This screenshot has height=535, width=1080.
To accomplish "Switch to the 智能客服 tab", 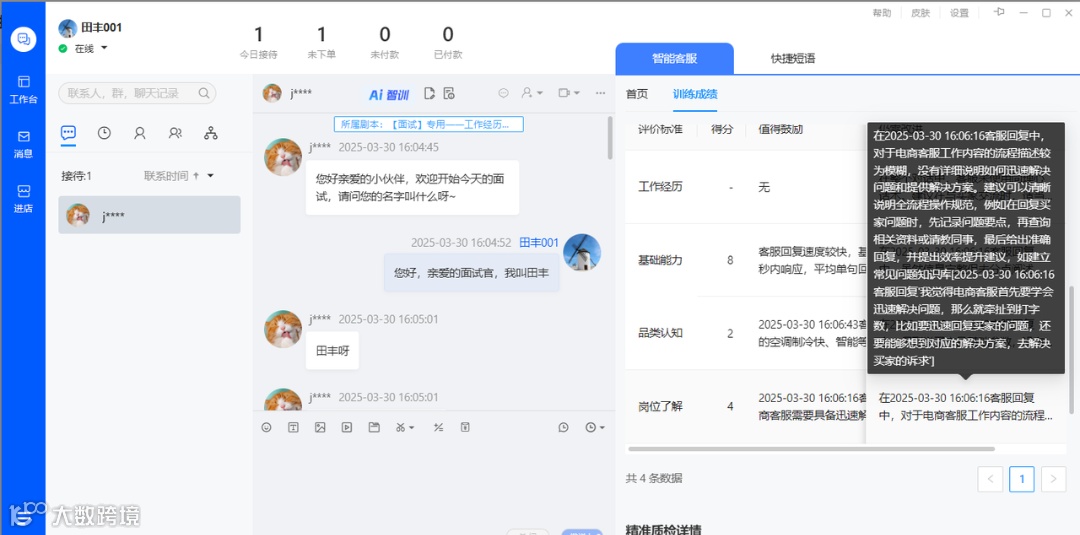I will tap(674, 59).
